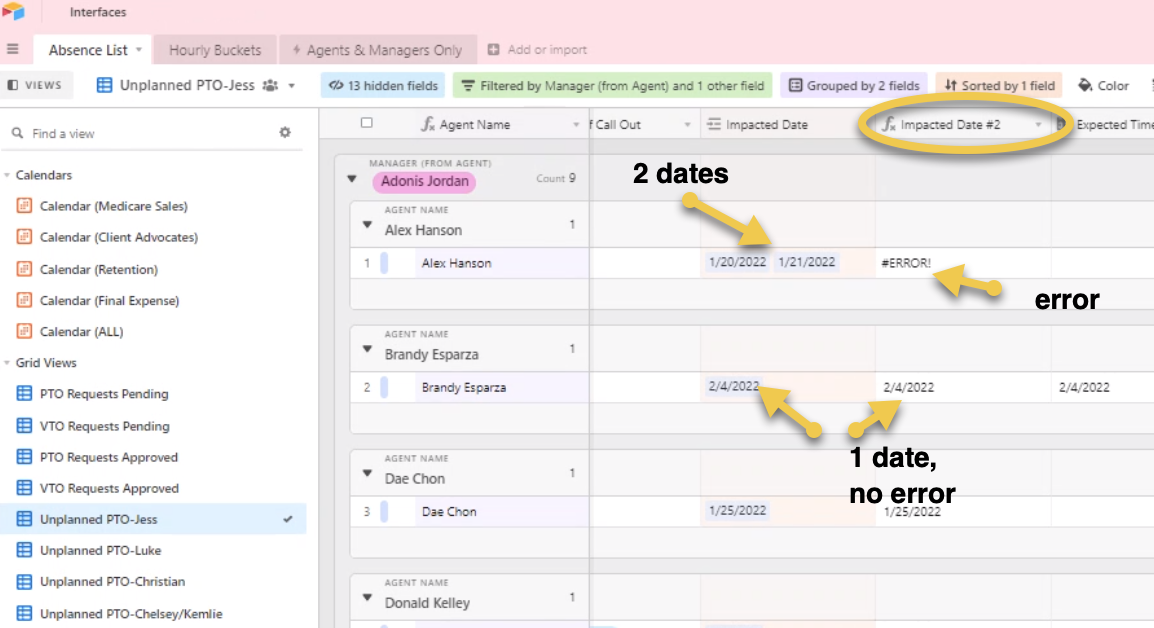Click the Adonis Jordan pink tag
Image resolution: width=1154 pixels, height=628 pixels.
(x=425, y=181)
